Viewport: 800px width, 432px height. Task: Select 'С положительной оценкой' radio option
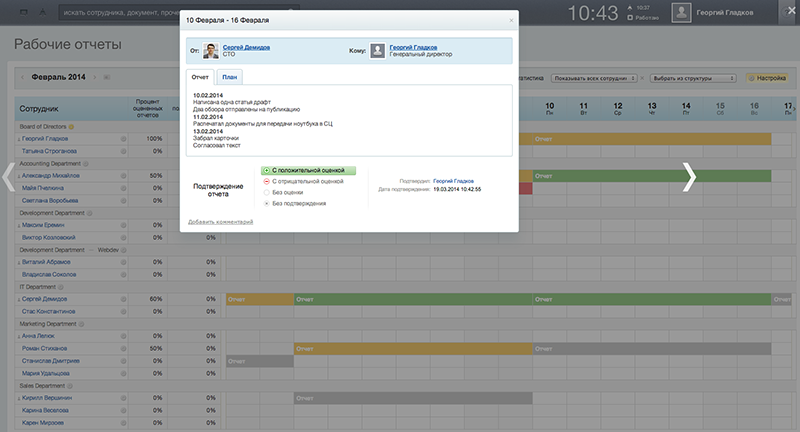[265, 171]
